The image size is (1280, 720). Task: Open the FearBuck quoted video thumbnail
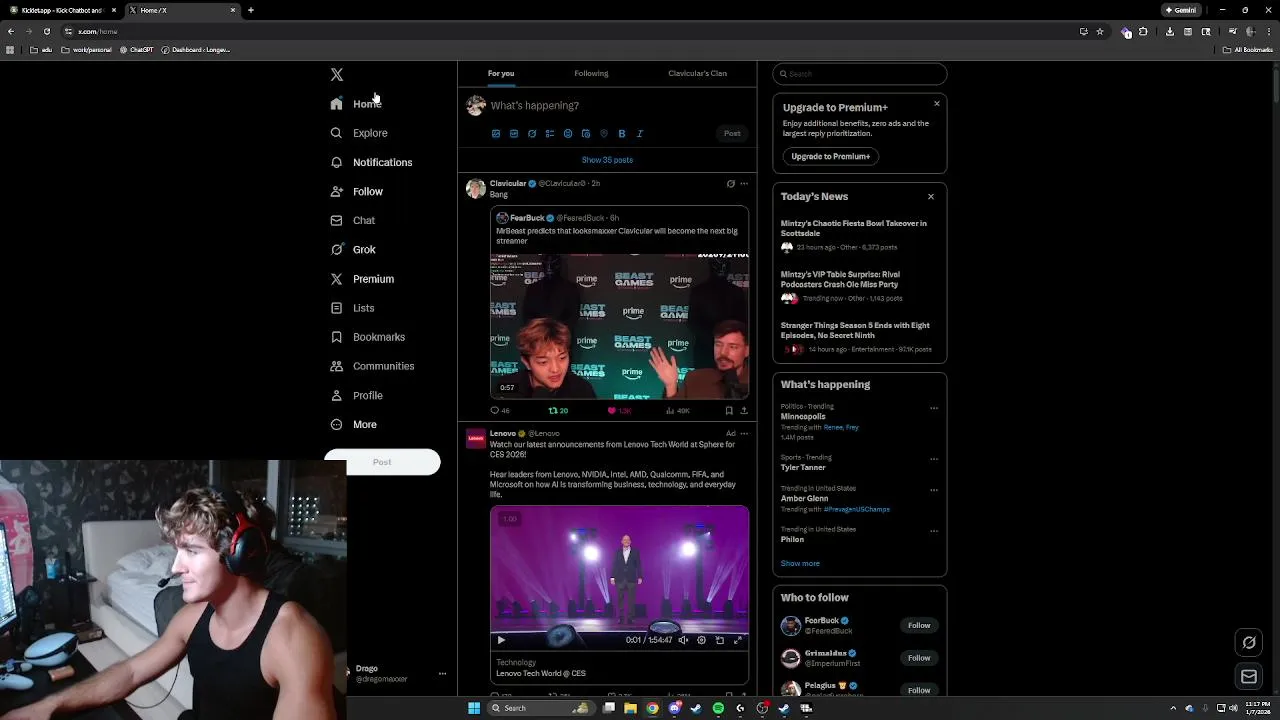pos(619,326)
